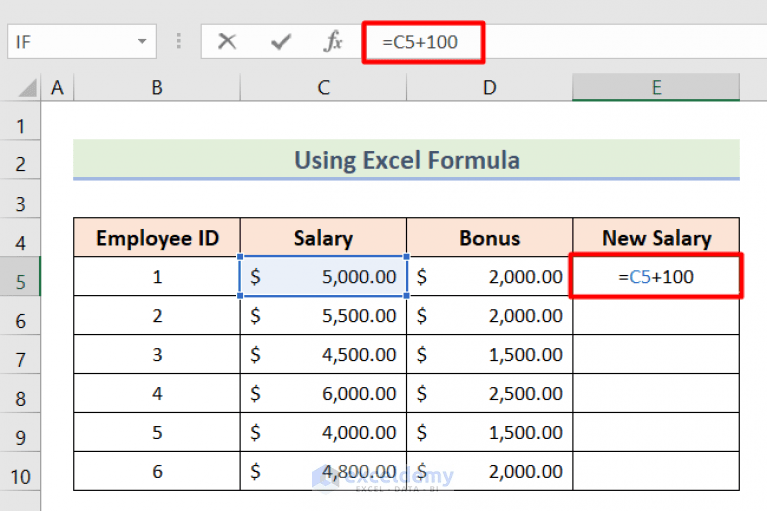Screen dimensions: 767x511
Task: Select column B header
Action: [x=157, y=88]
